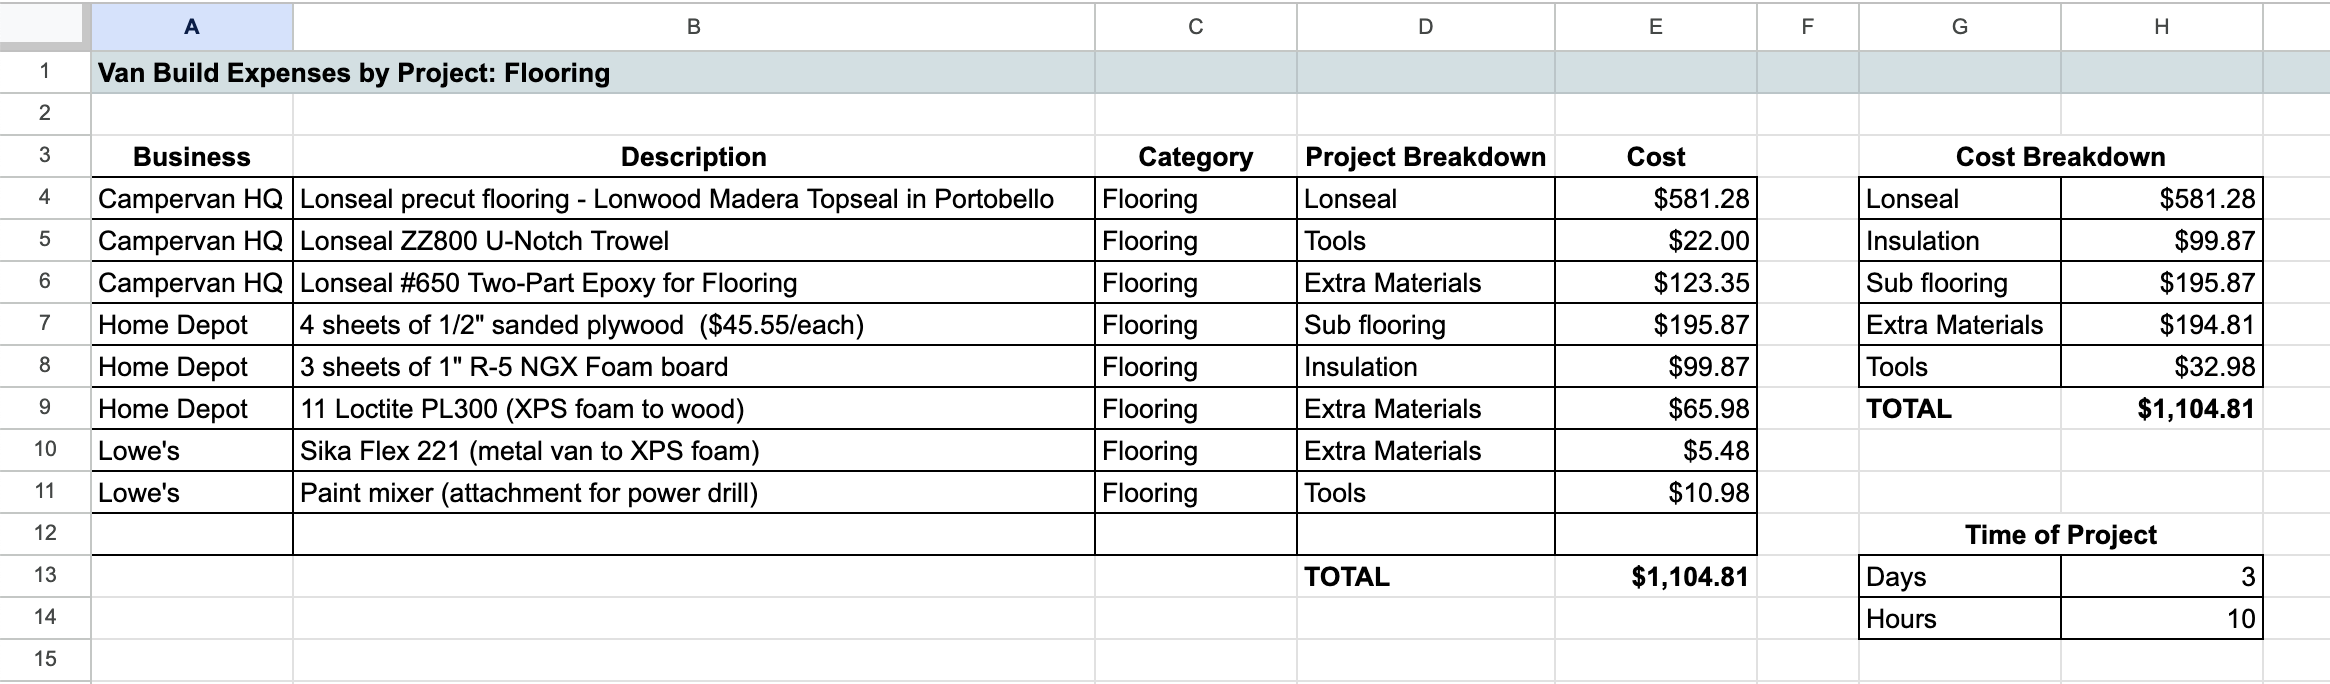Screen dimensions: 2330x684
Task: Select the $123.35 cost cell
Action: pos(1655,283)
